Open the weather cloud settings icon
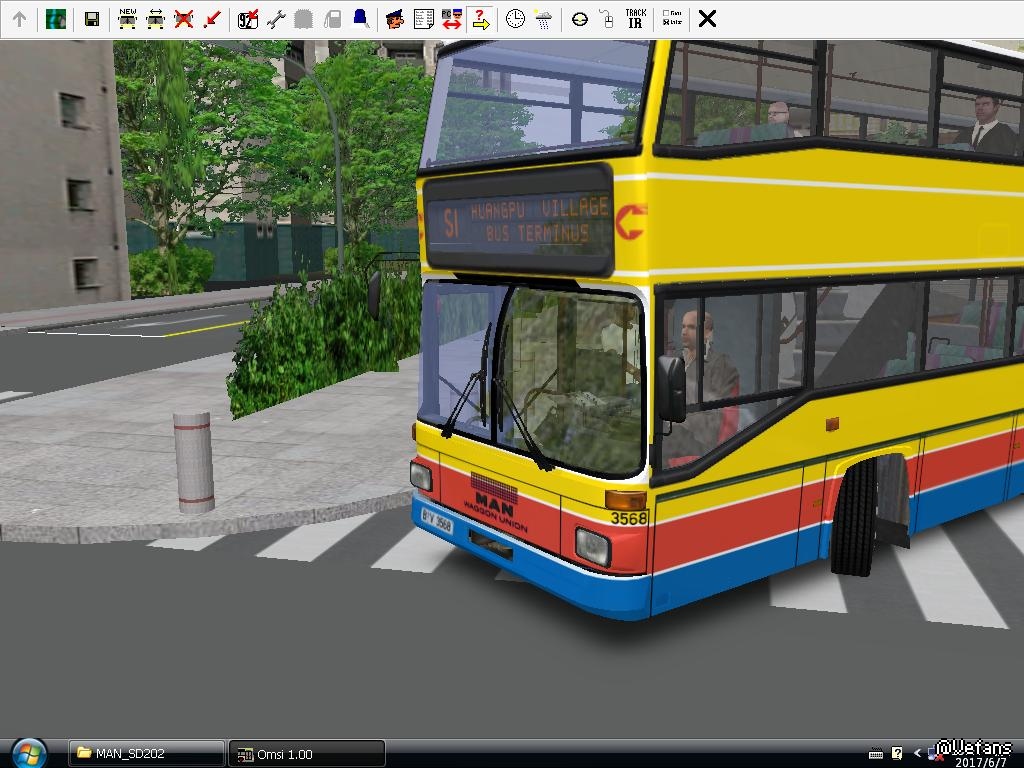The width and height of the screenshot is (1024, 768). (x=543, y=19)
